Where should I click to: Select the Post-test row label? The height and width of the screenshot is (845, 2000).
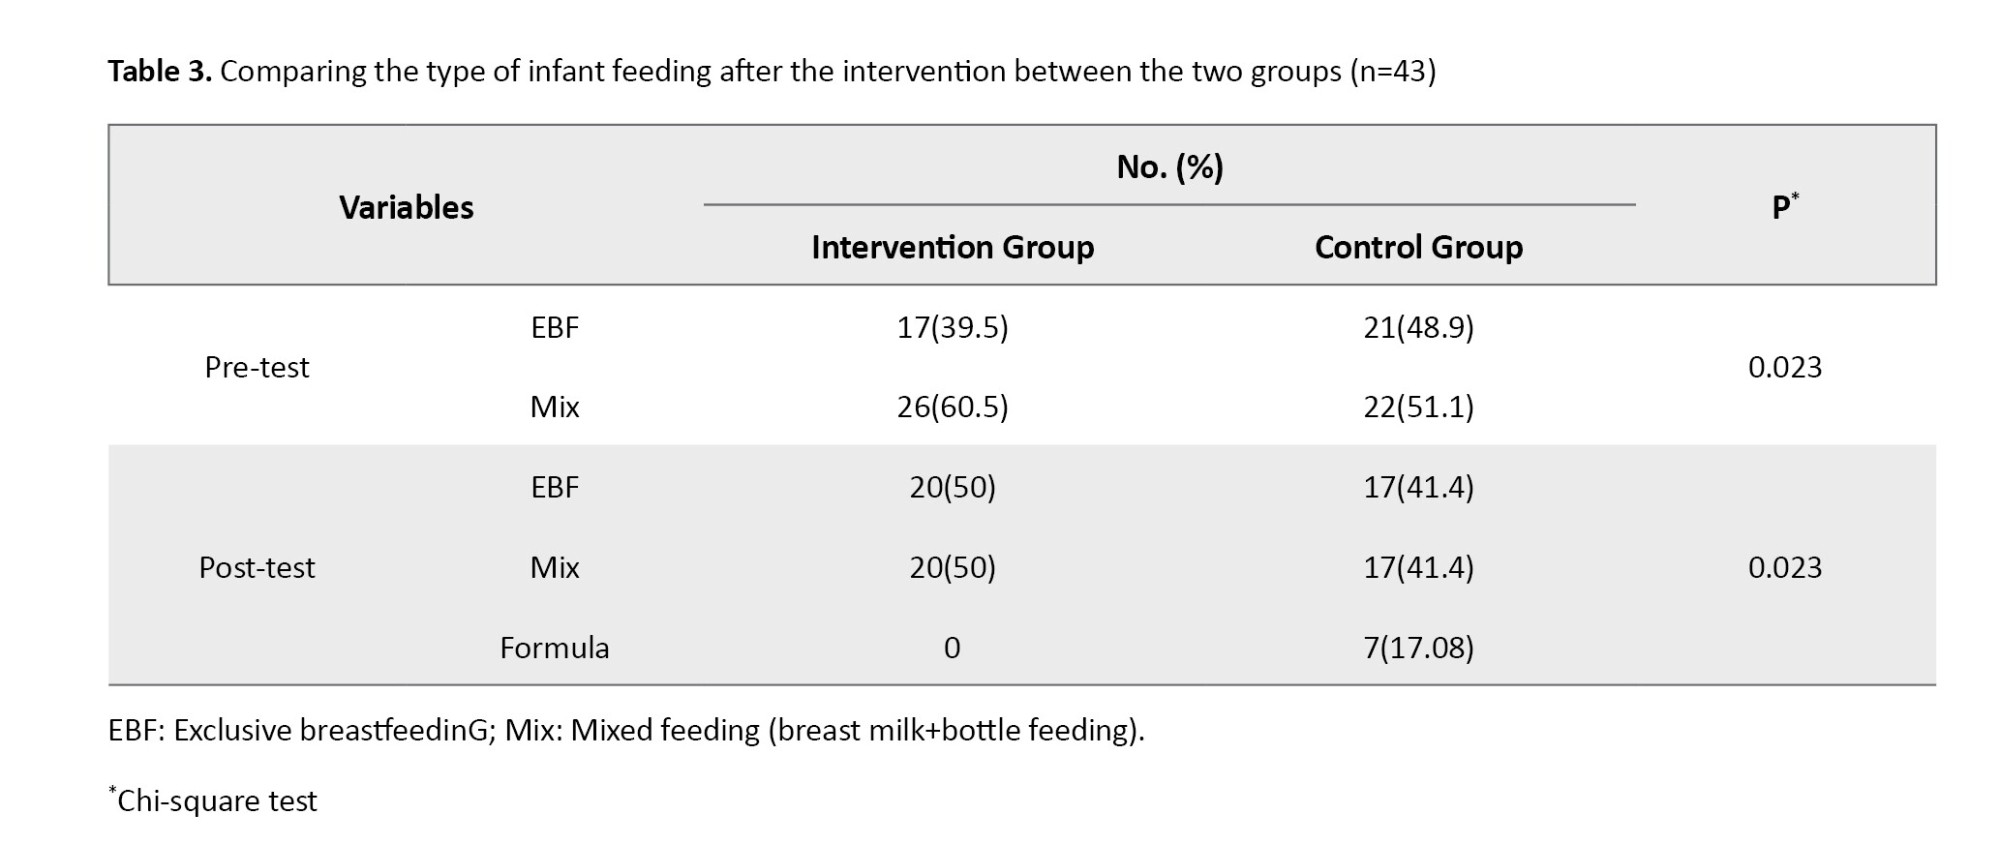coord(257,567)
